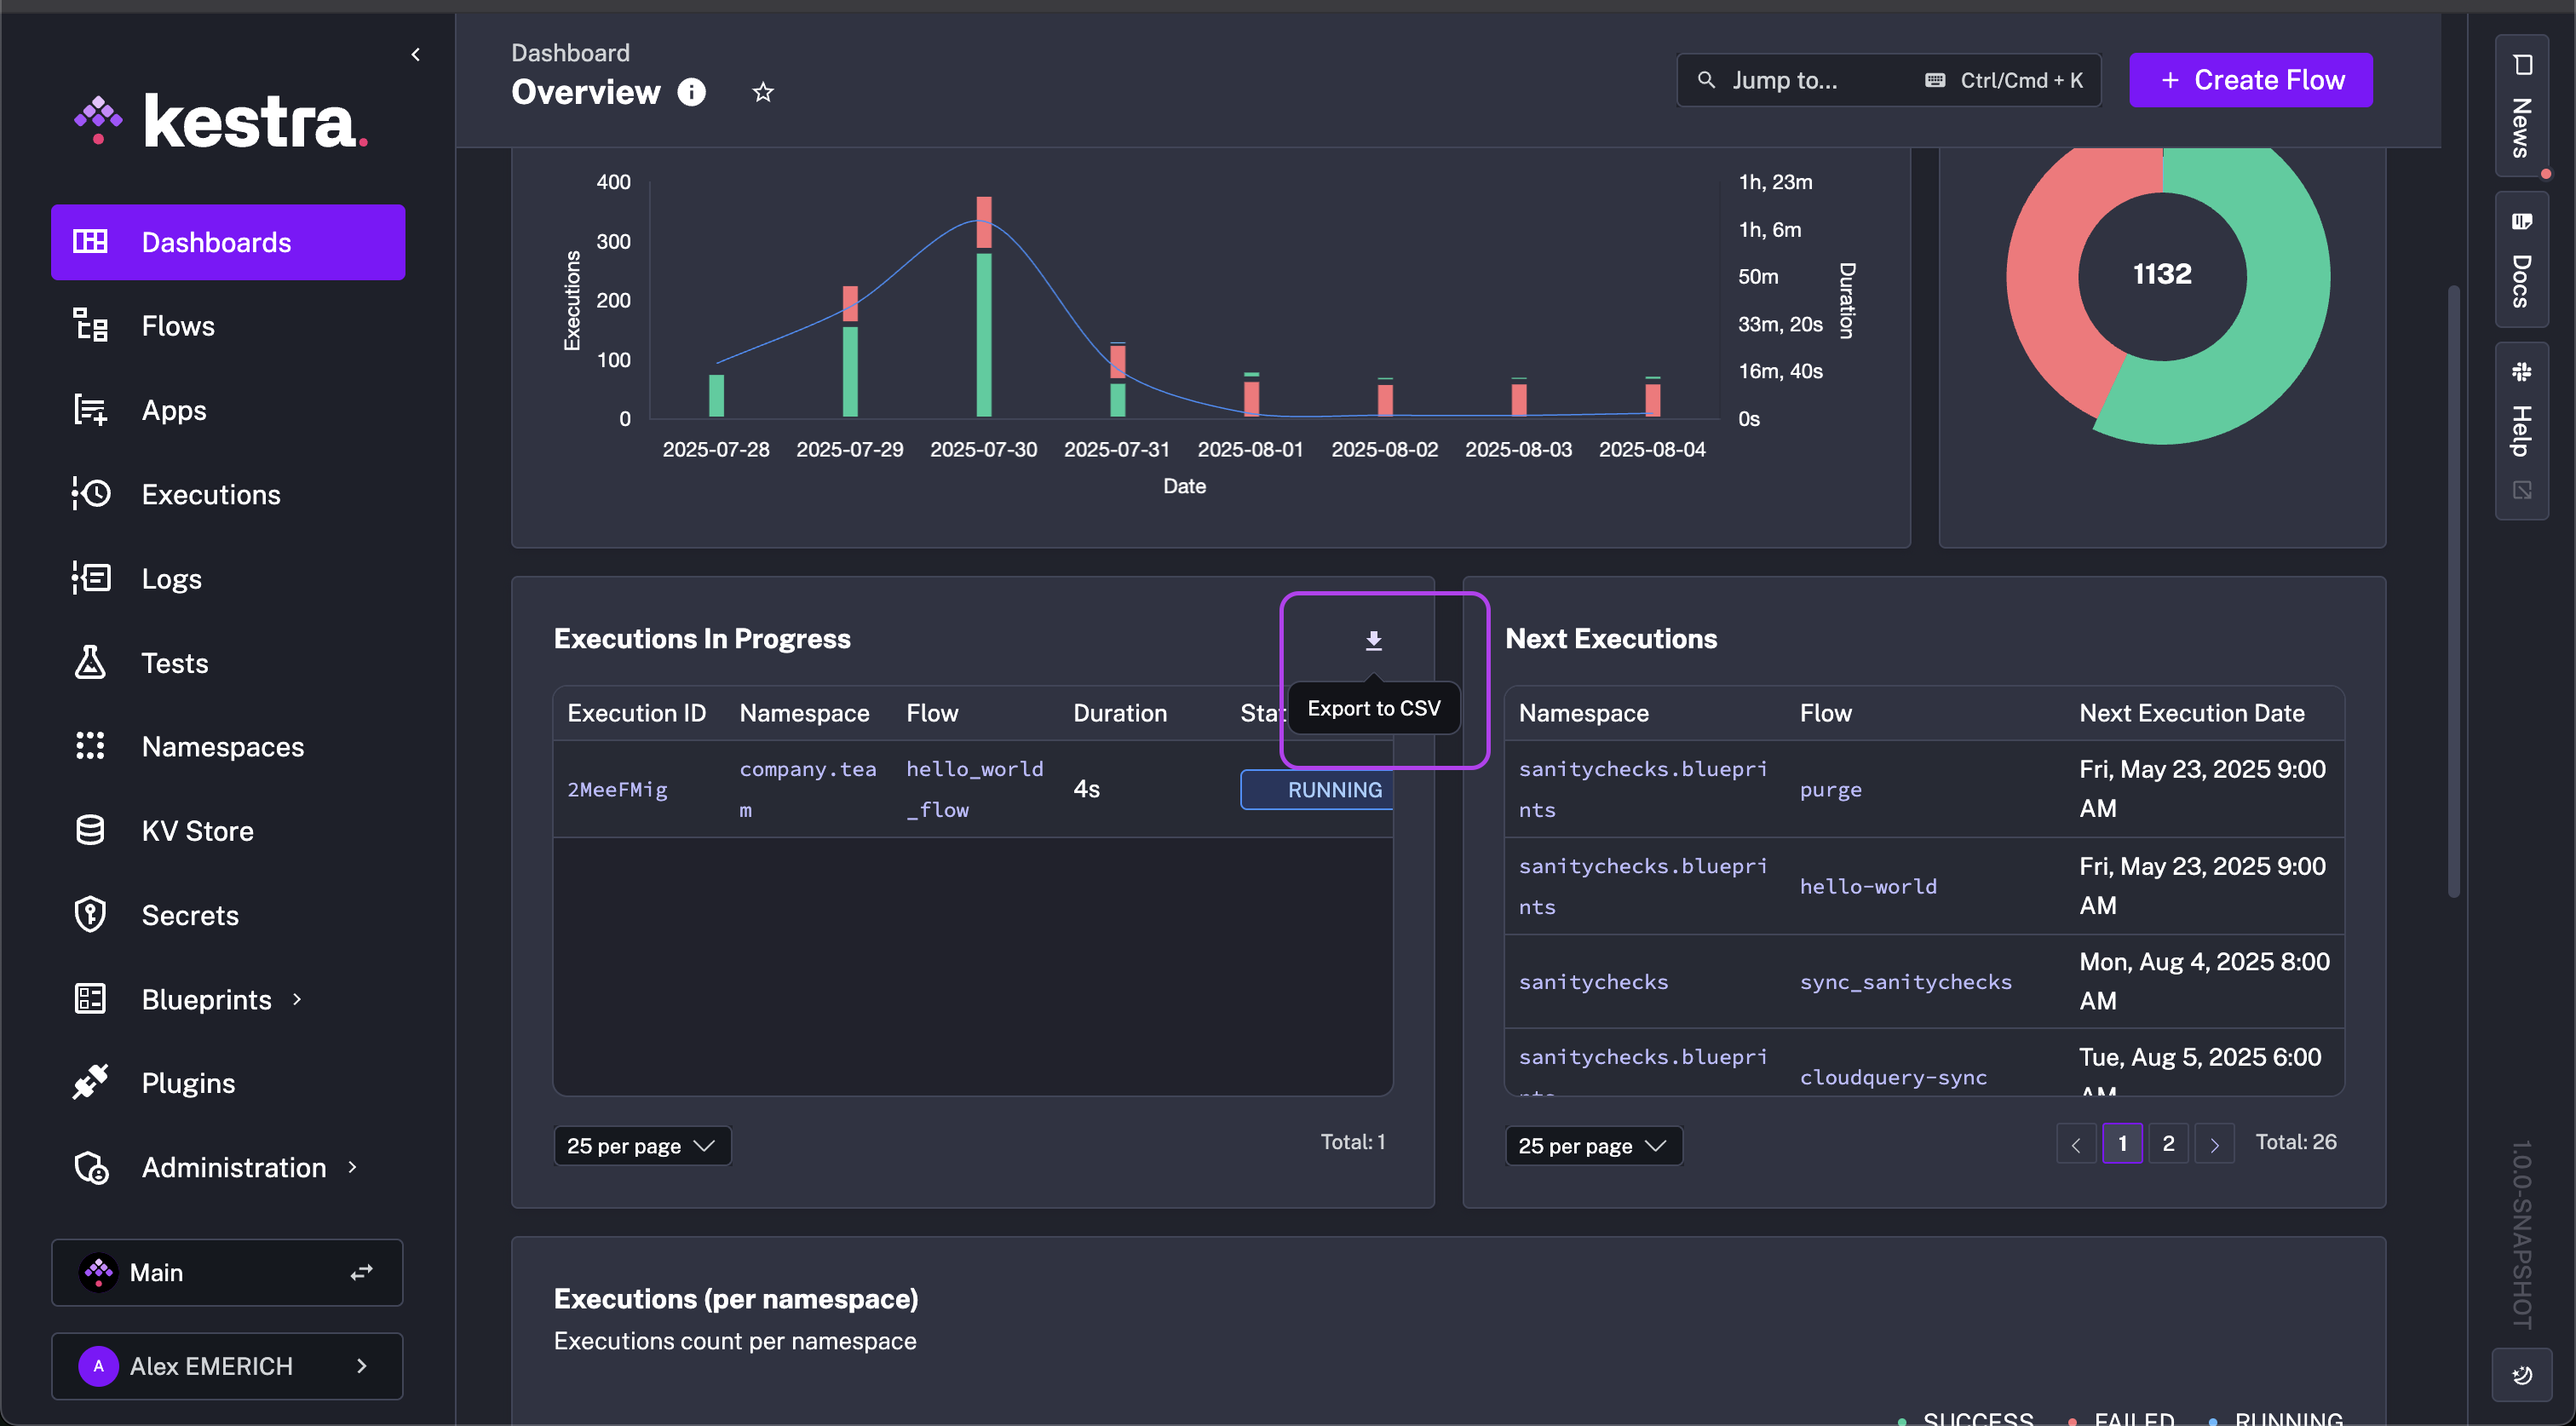Click the Logs icon in the sidebar
2576x1426 pixels.
point(90,578)
